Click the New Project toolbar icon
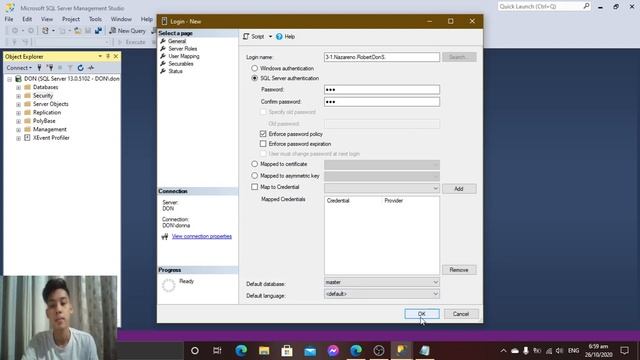Screen dimensions: 640x360 coord(45,31)
